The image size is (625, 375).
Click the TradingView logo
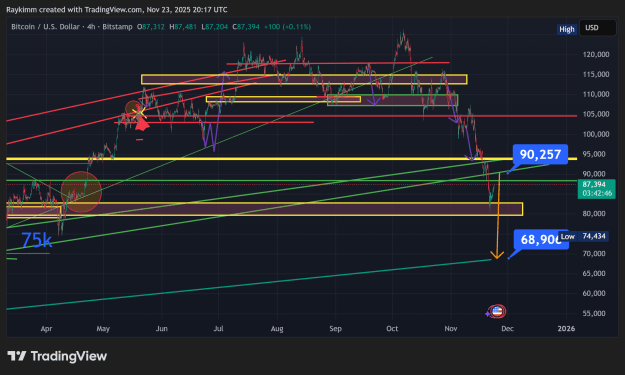point(57,356)
